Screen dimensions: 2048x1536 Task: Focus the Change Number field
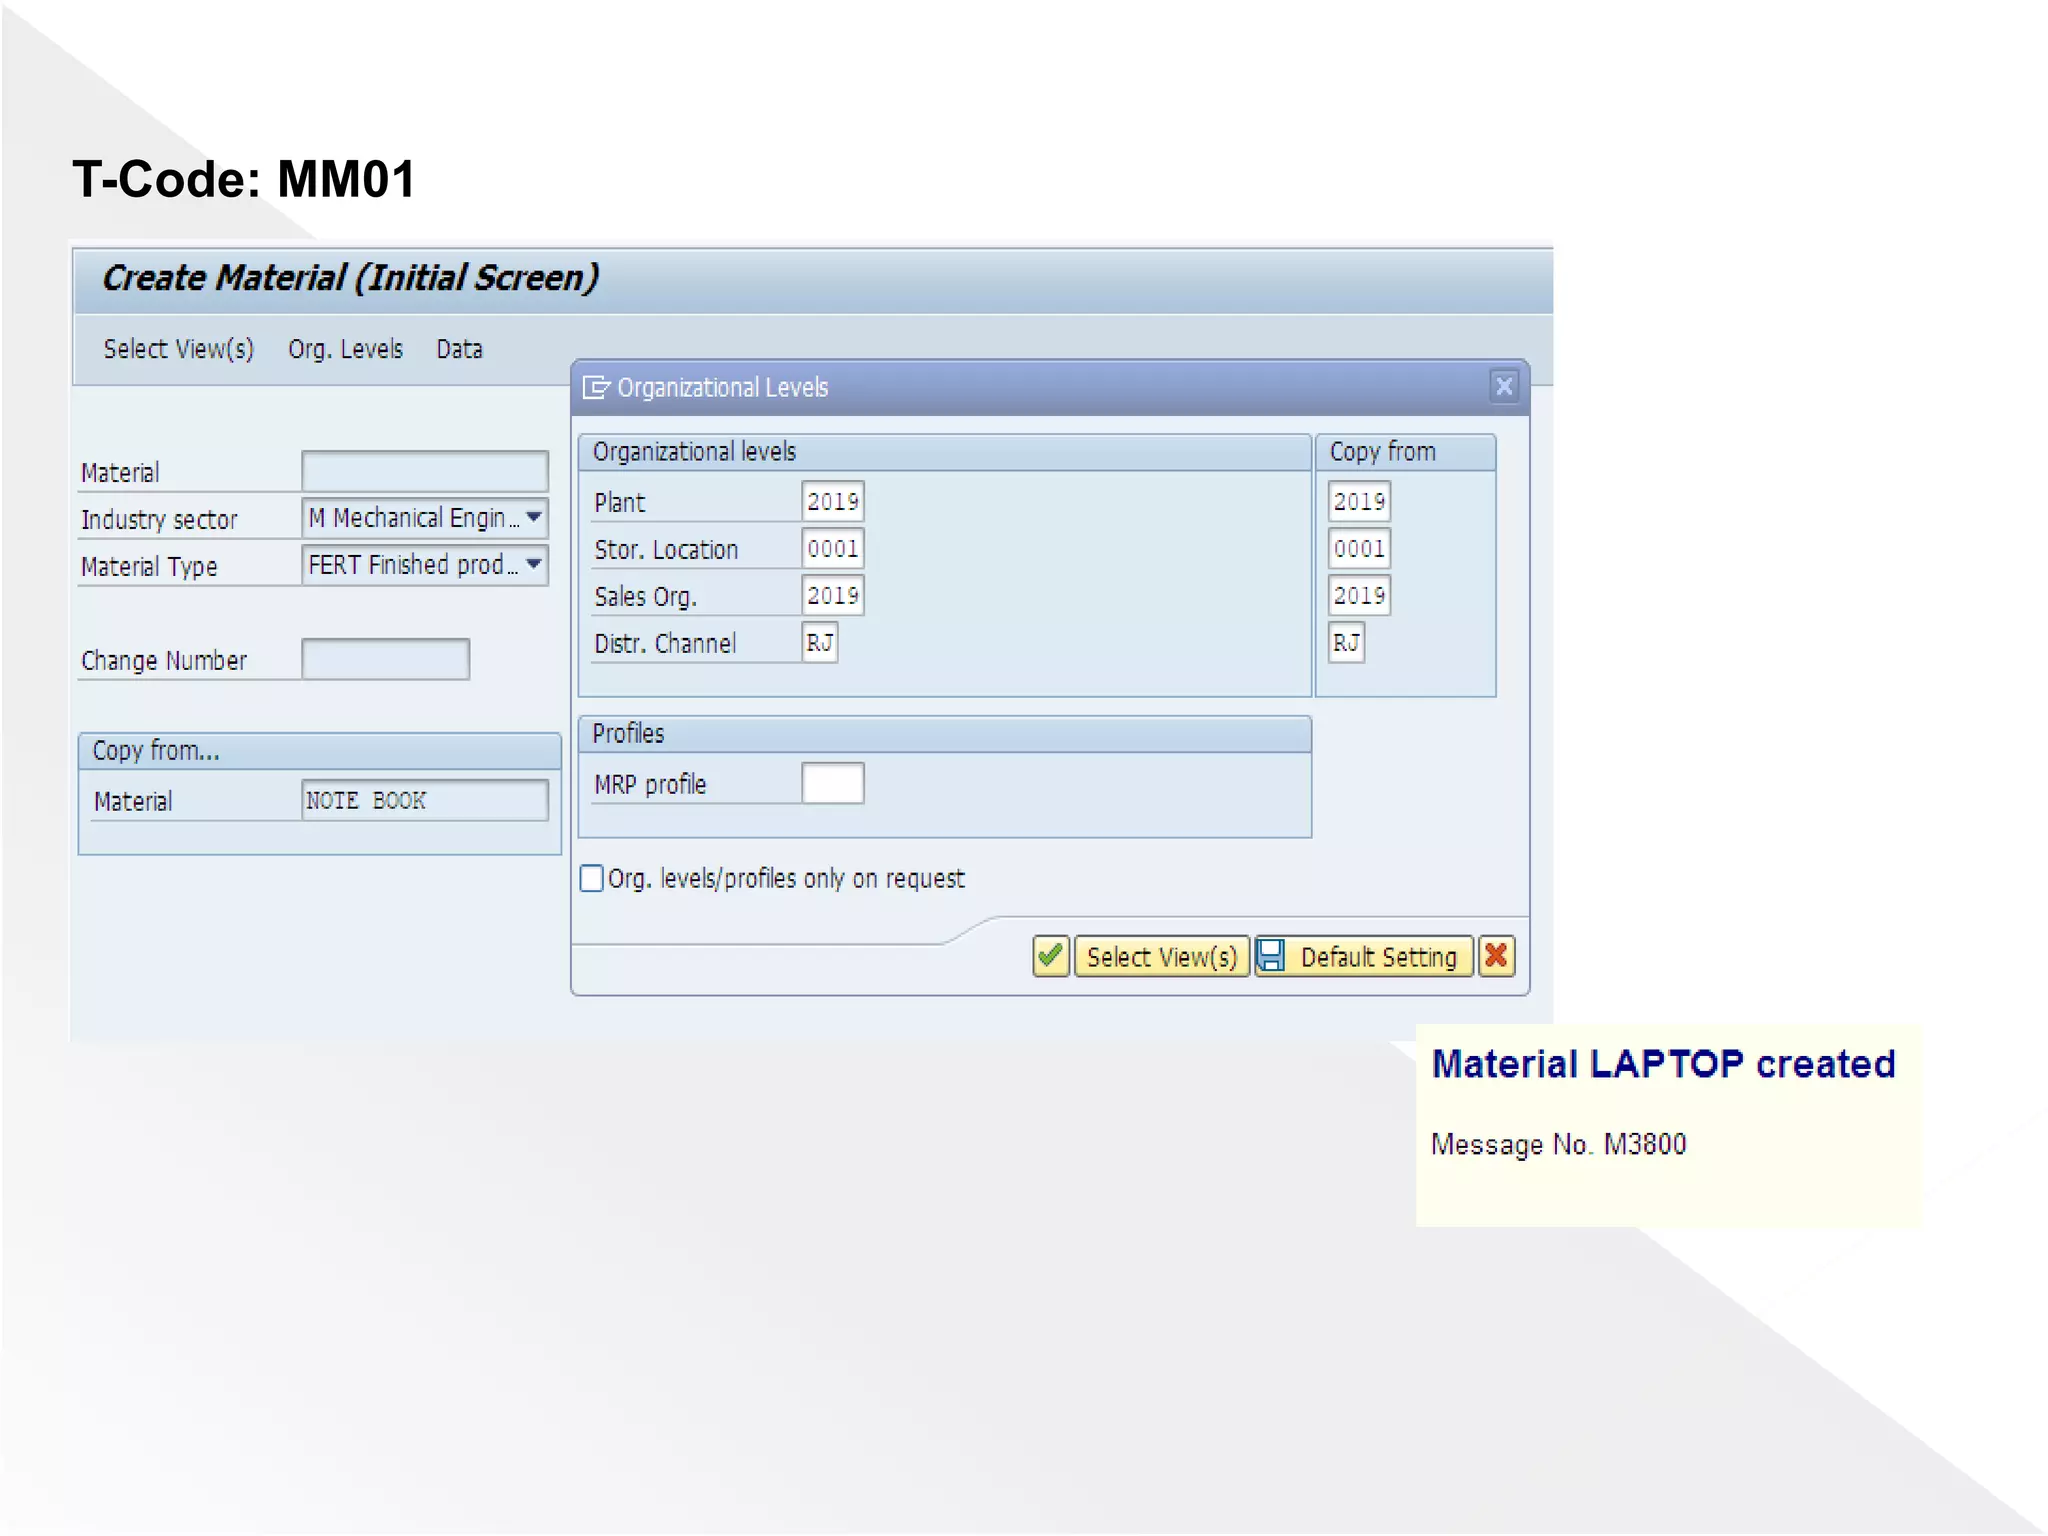pos(385,659)
